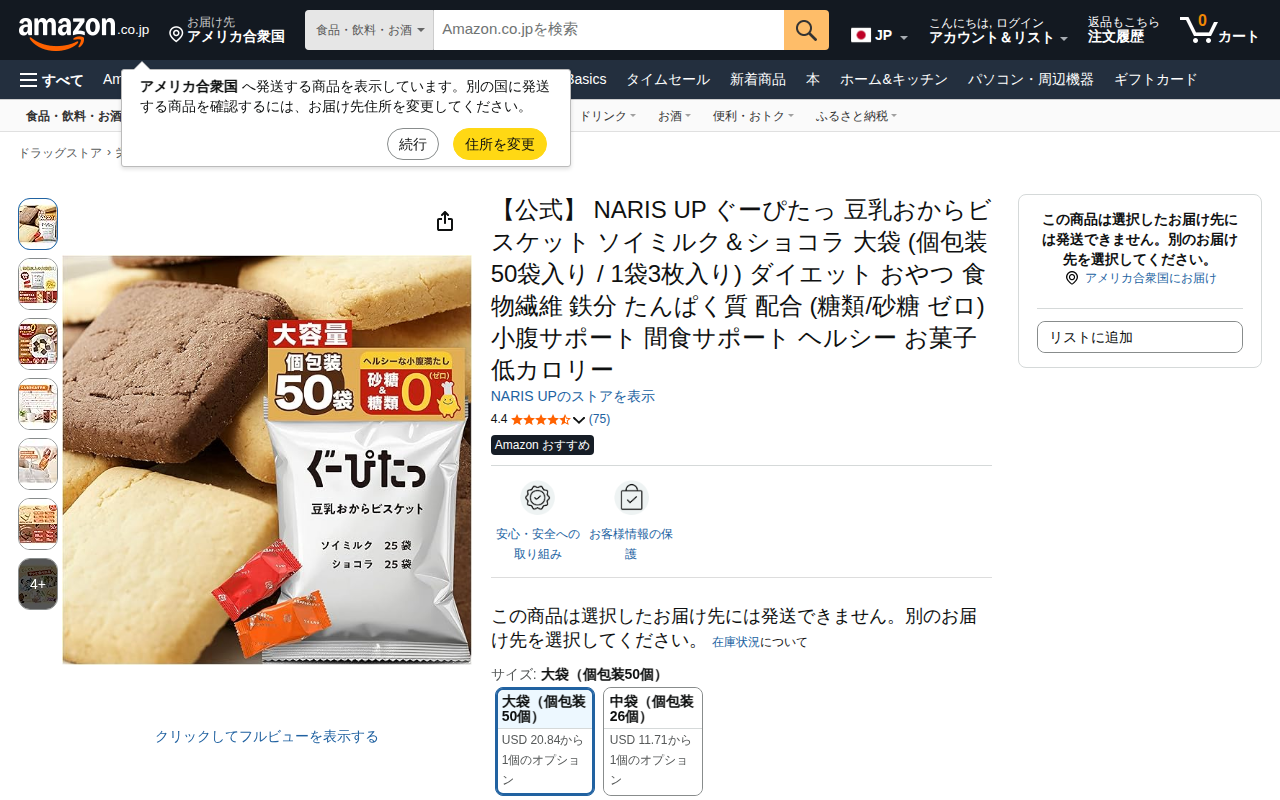This screenshot has width=1280, height=800.
Task: Click the 住所を変更 yellow button
Action: point(500,144)
